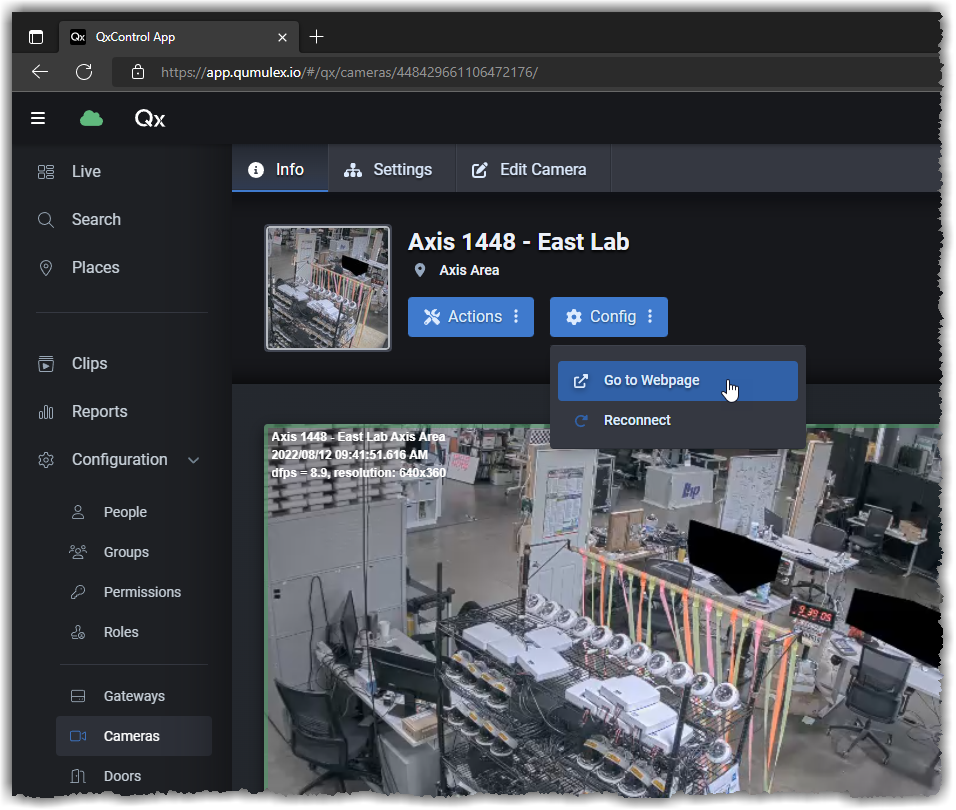This screenshot has width=956, height=810.
Task: Select Doors under Configuration
Action: (122, 776)
